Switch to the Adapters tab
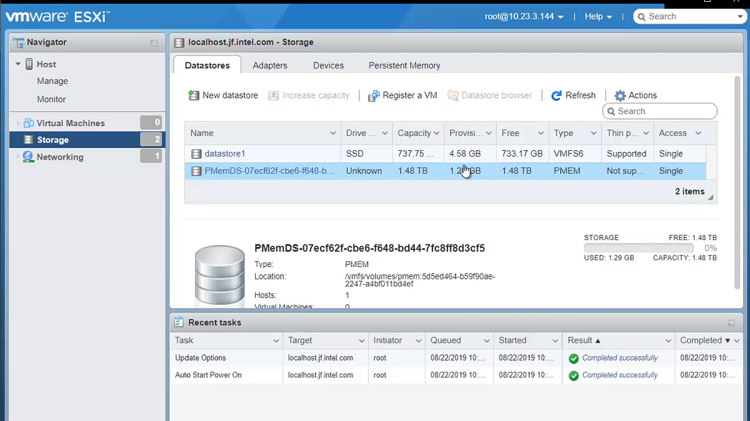Image resolution: width=750 pixels, height=421 pixels. [x=270, y=66]
